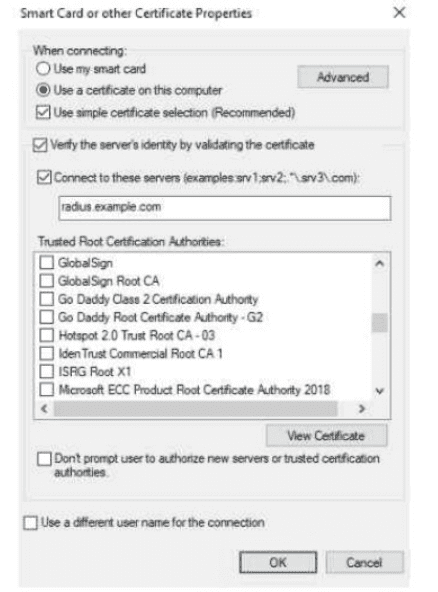Viewport: 438px width, 592px height.
Task: Check Microsoft ECC Product Root Certificate Authority 2018
Action: point(46,390)
